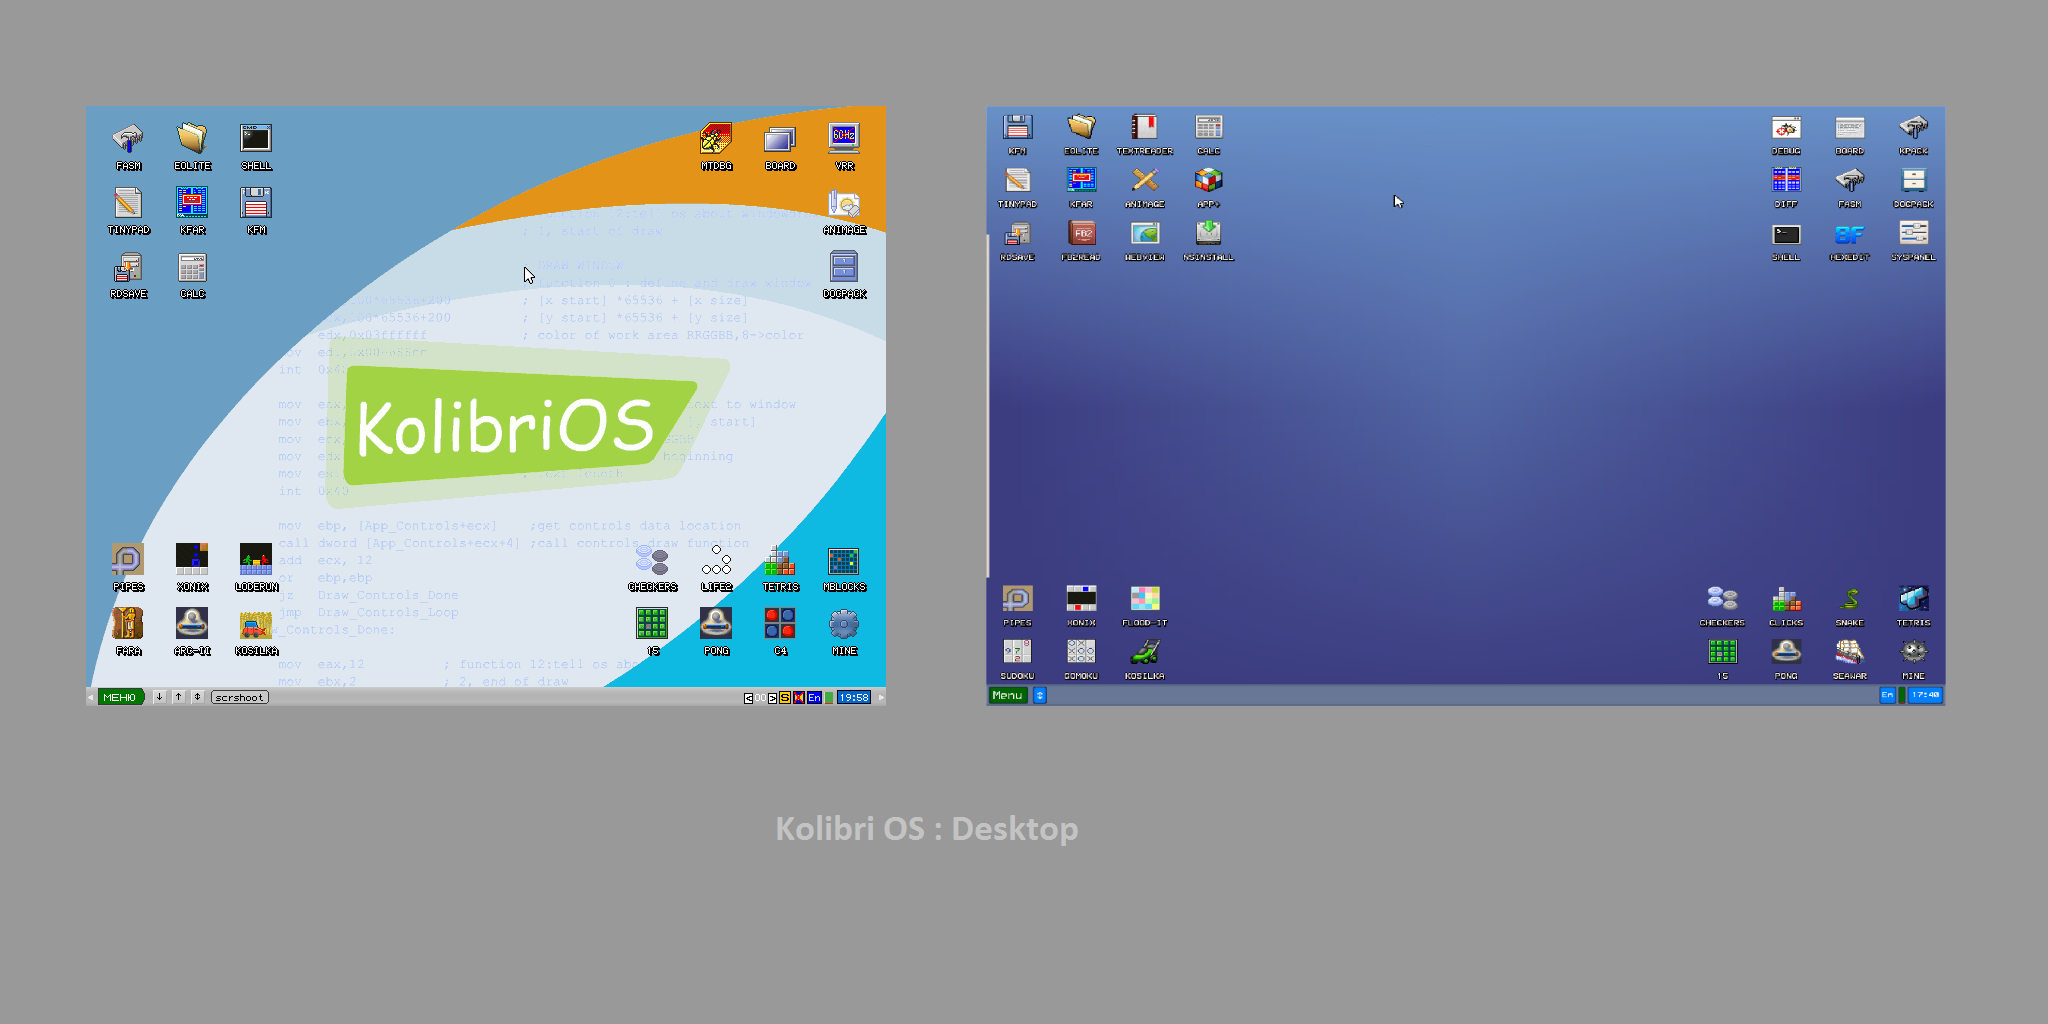Image resolution: width=2048 pixels, height=1024 pixels.
Task: Start the LODERUN game icon
Action: pyautogui.click(x=256, y=561)
